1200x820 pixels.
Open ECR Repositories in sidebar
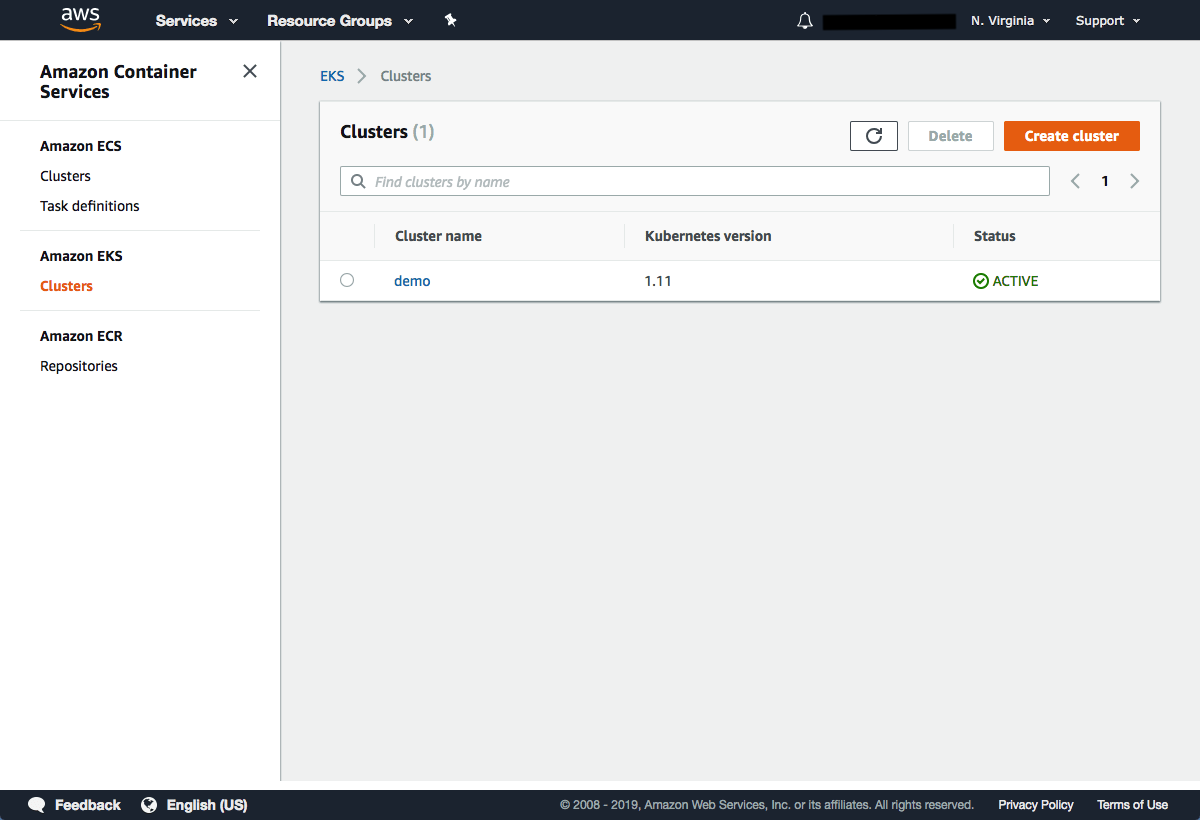tap(79, 366)
